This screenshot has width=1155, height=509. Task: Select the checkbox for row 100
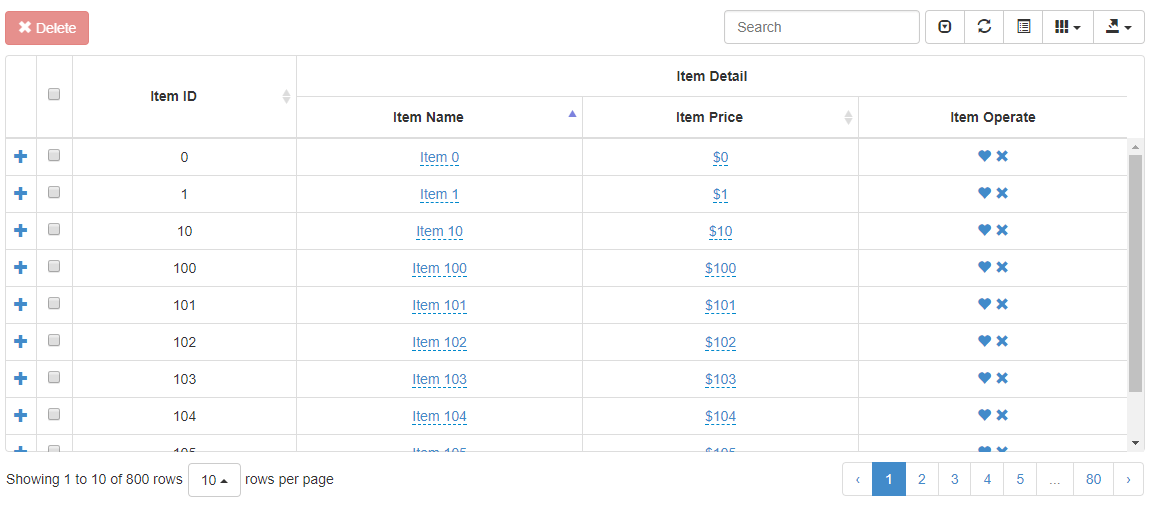[x=54, y=266]
